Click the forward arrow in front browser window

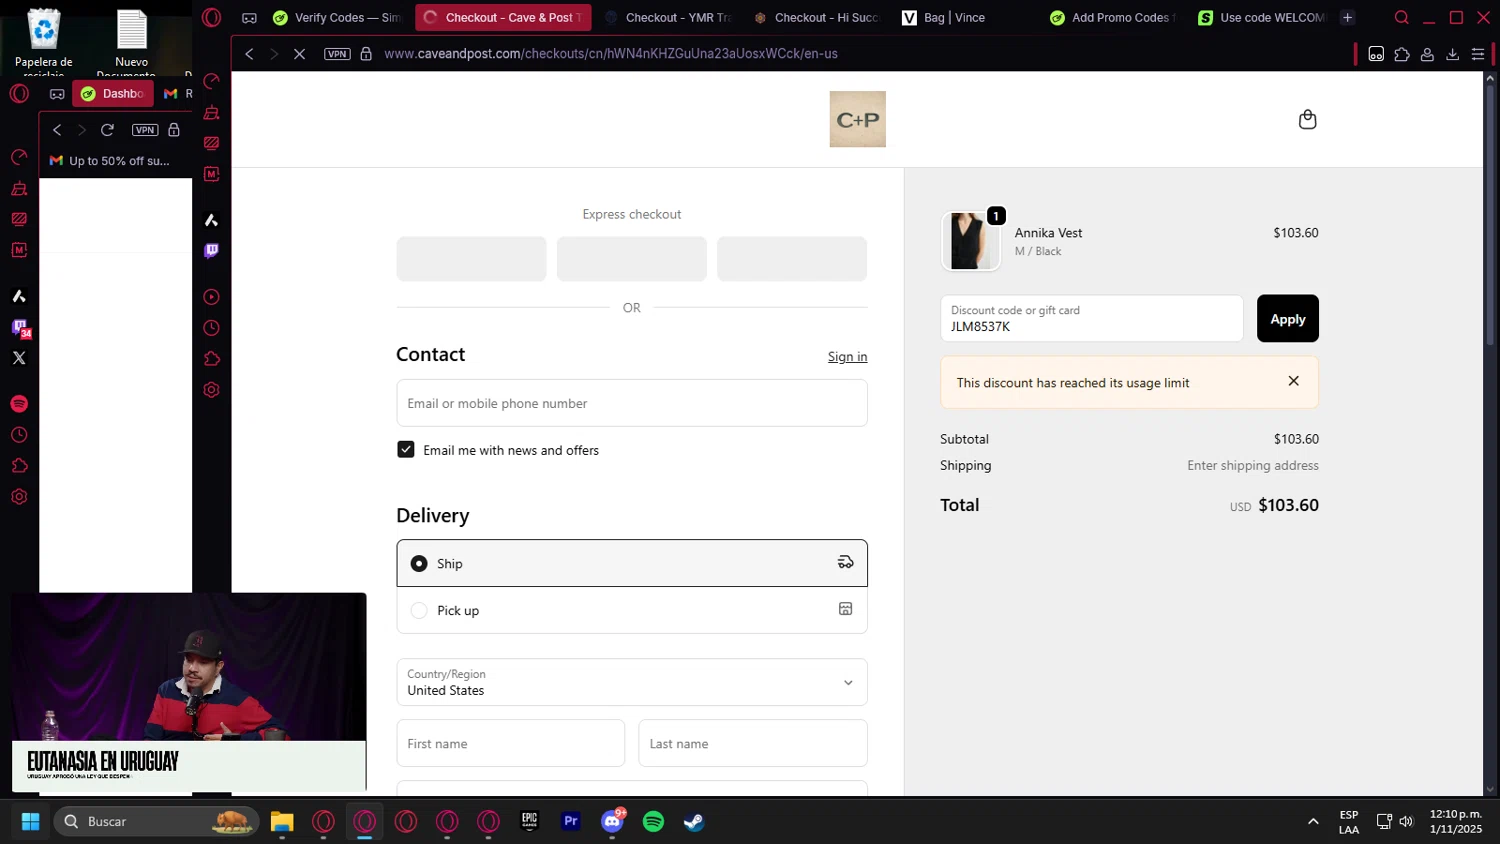point(274,54)
